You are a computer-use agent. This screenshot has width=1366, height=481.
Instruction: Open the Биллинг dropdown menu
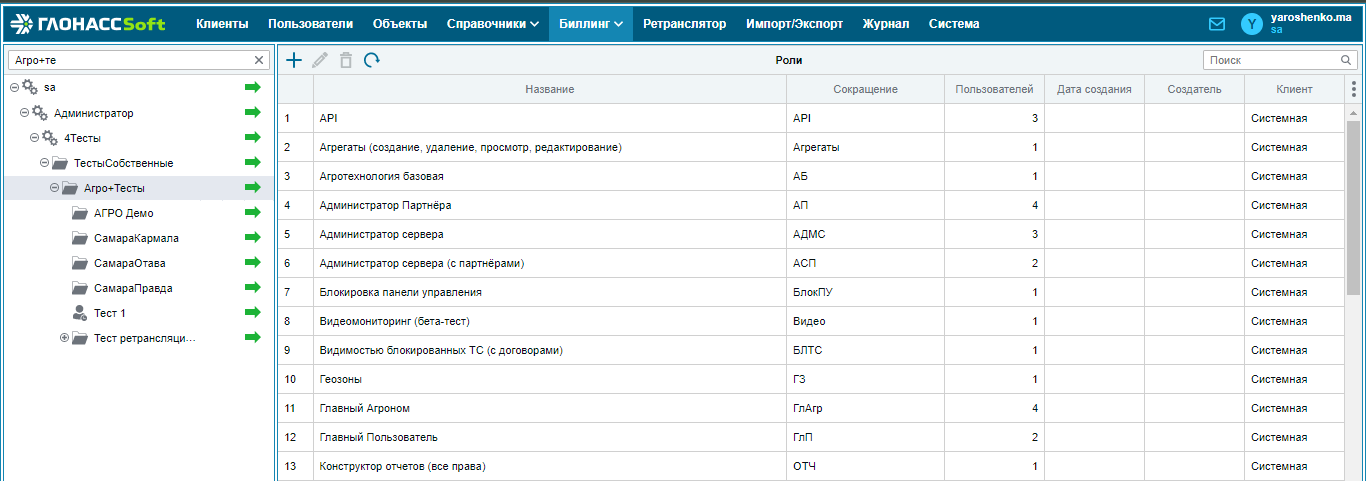pos(591,24)
